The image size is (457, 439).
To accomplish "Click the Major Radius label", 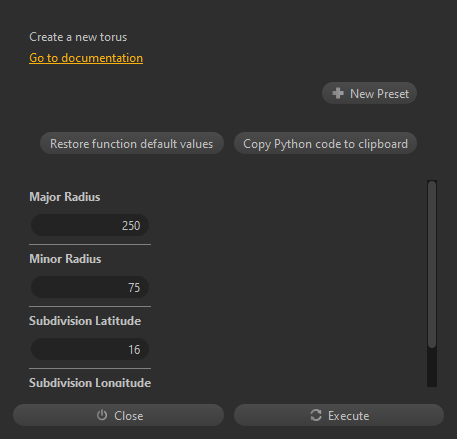I will [65, 197].
